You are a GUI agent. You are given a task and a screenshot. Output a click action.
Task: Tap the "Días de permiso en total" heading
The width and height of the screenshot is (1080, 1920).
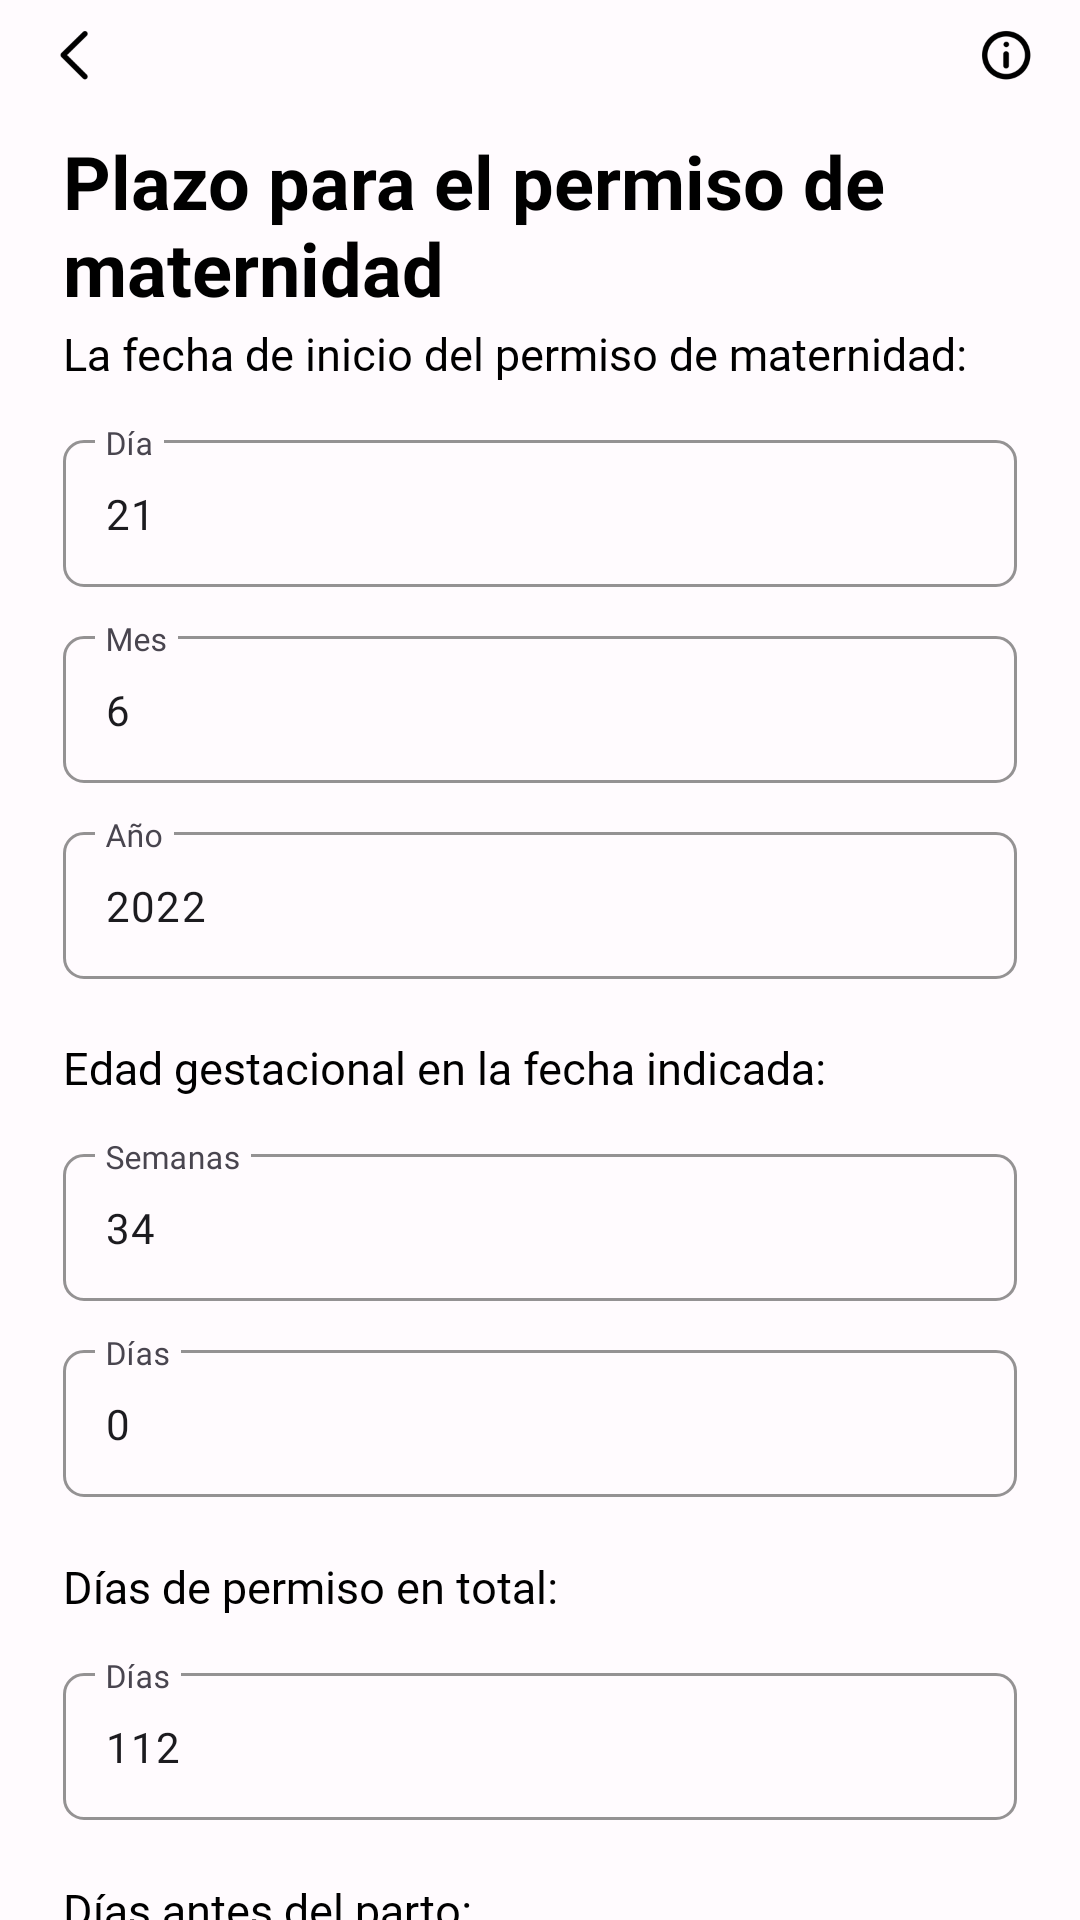point(310,1589)
